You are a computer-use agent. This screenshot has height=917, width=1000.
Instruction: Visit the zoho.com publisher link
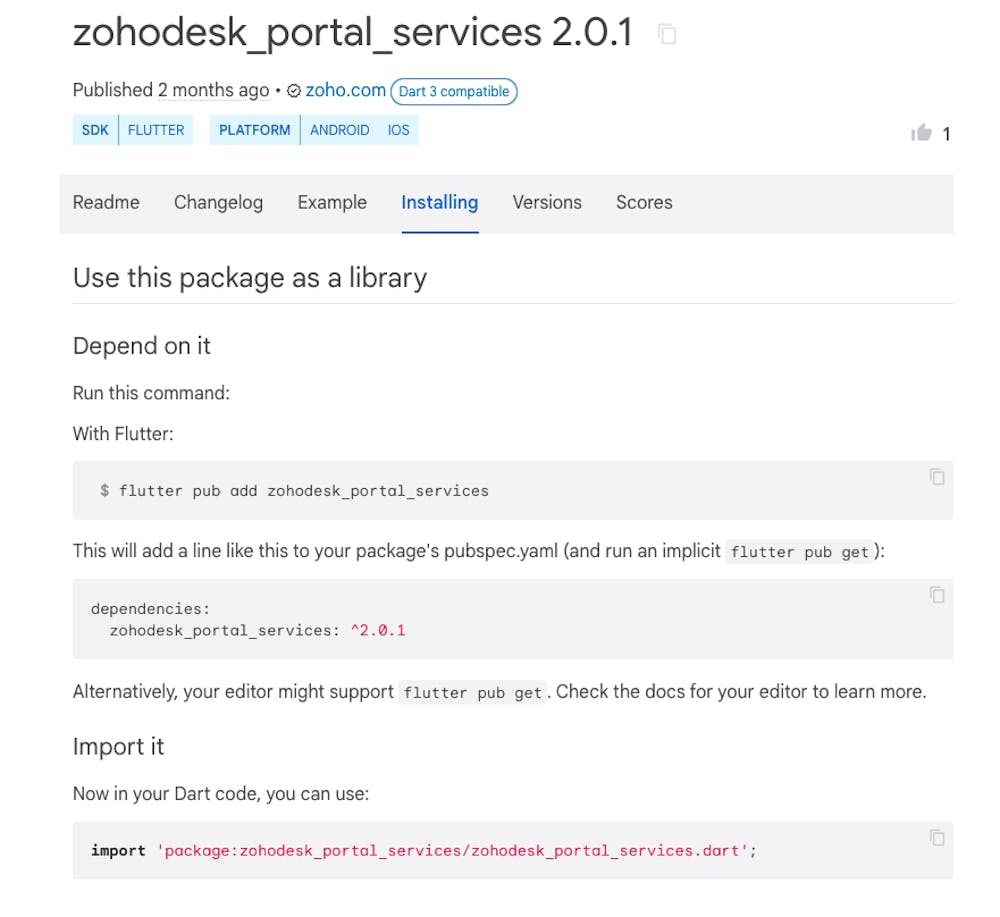(x=345, y=91)
